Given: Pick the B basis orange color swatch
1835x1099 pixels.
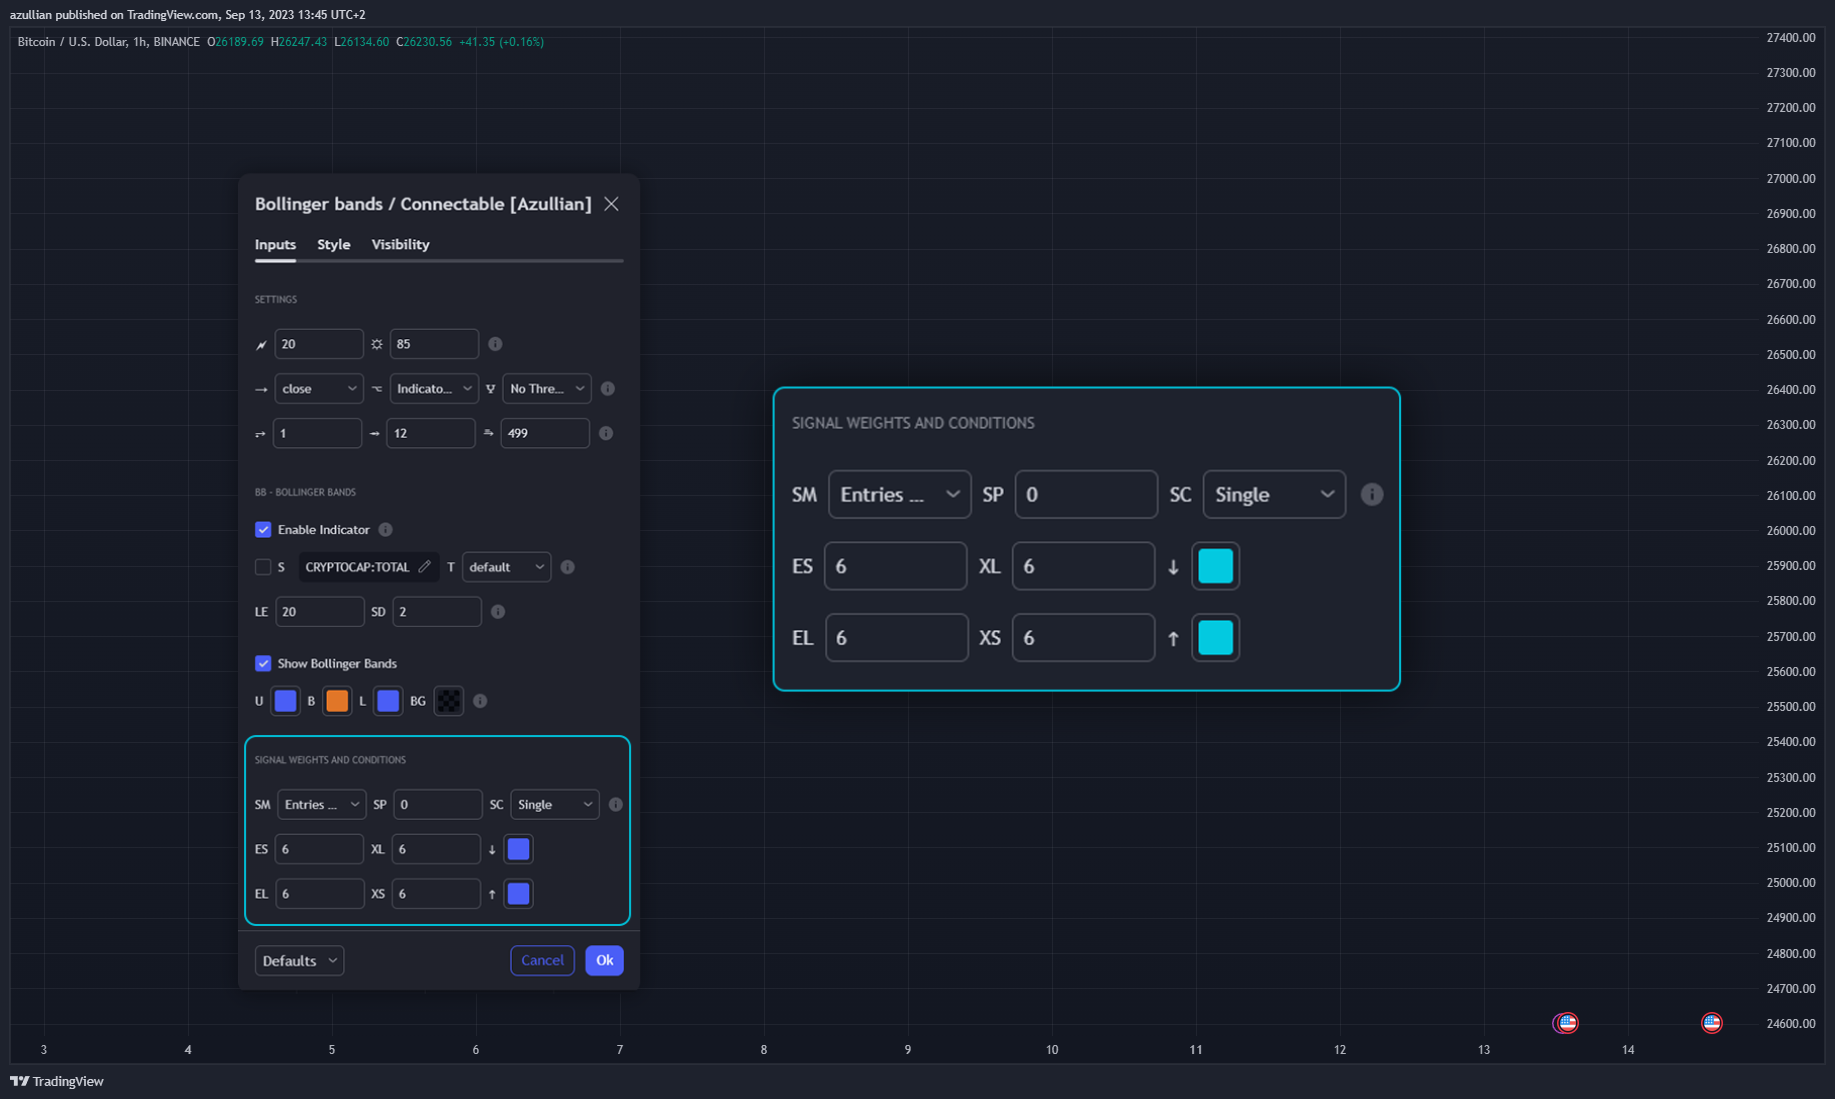Looking at the screenshot, I should [337, 701].
